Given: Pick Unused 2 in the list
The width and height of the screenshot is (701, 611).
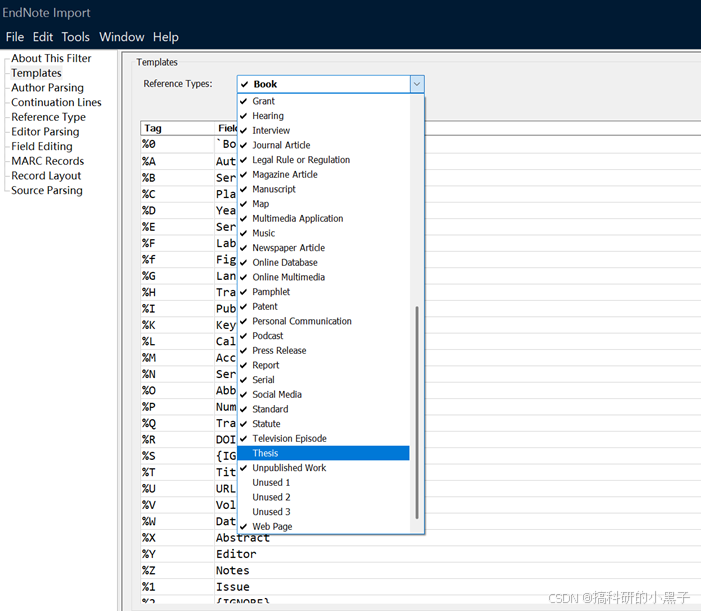Looking at the screenshot, I should [323, 497].
